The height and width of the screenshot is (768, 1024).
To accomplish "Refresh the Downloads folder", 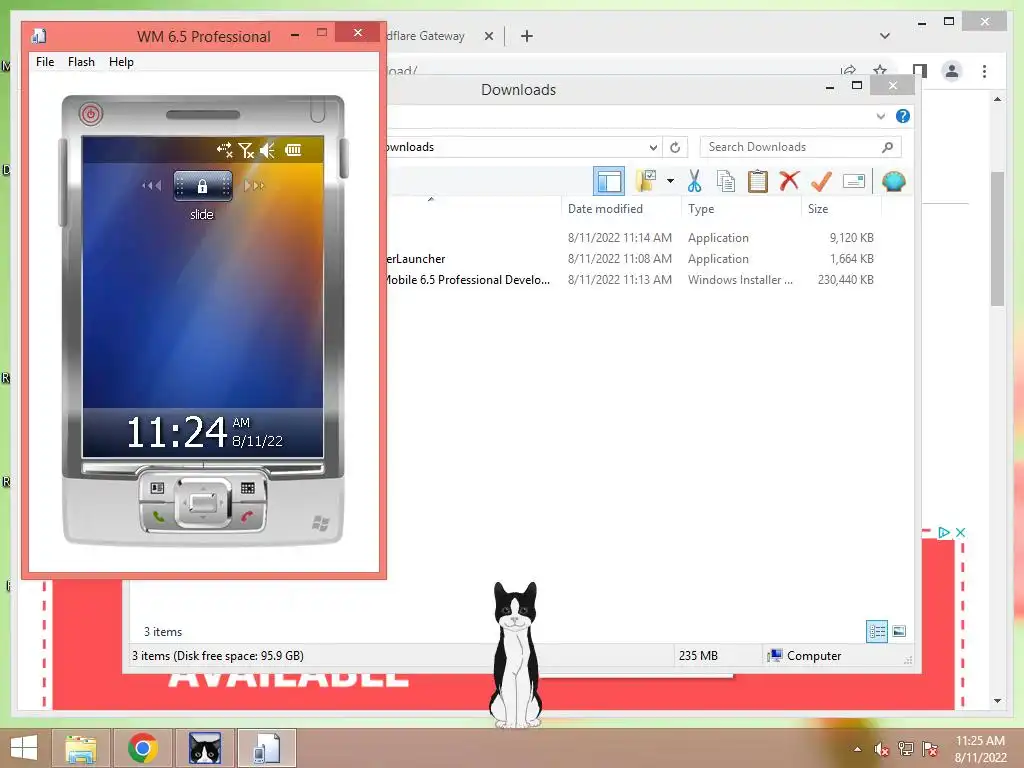I will 675,147.
